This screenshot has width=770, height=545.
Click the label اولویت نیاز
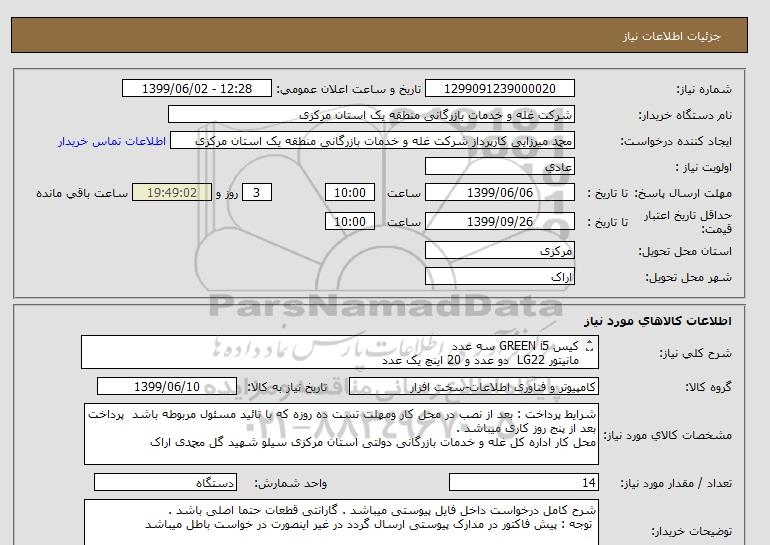(704, 167)
